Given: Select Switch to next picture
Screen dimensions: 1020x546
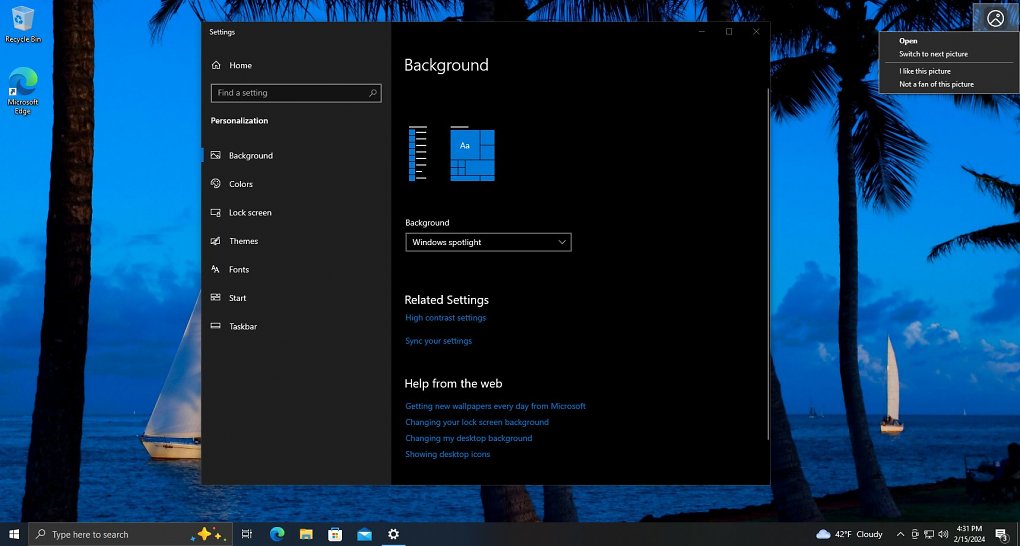Looking at the screenshot, I should pos(933,54).
